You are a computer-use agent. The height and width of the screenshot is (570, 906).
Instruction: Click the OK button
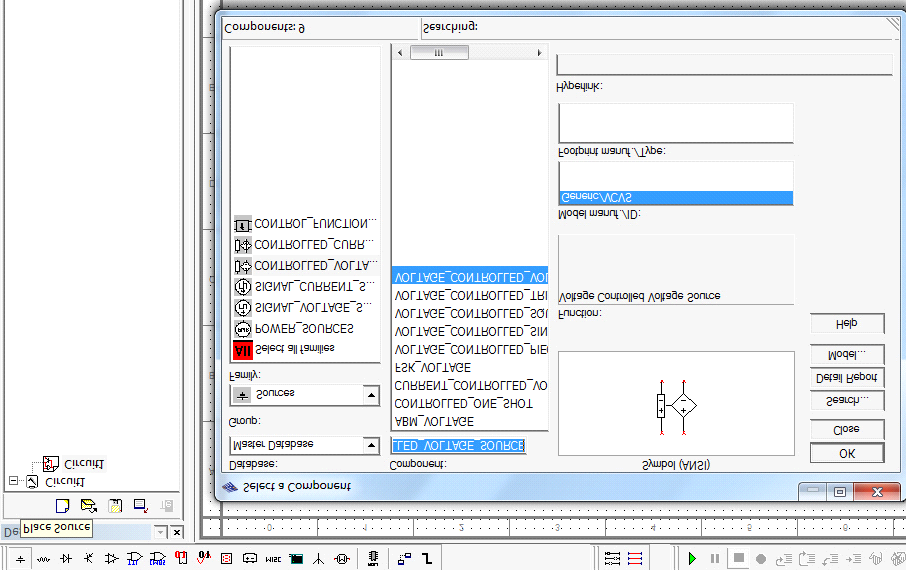coord(847,453)
